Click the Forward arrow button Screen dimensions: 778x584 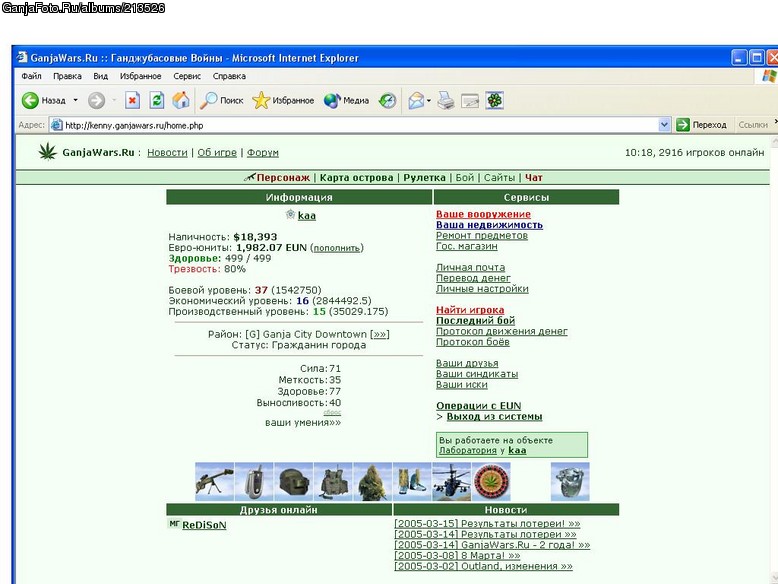point(96,100)
